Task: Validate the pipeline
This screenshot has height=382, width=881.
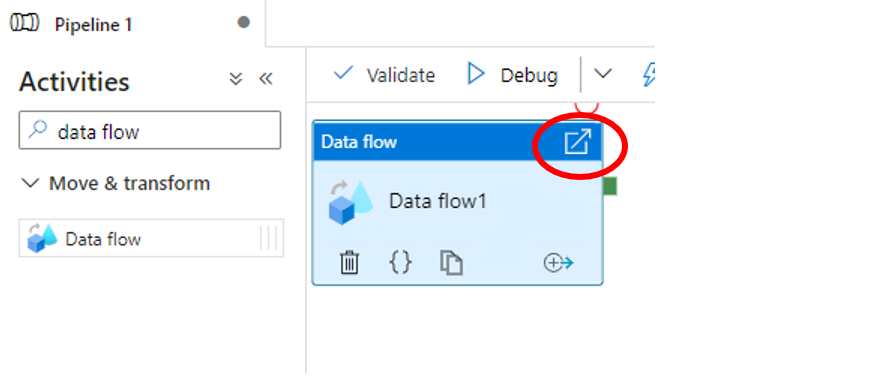Action: pyautogui.click(x=384, y=75)
